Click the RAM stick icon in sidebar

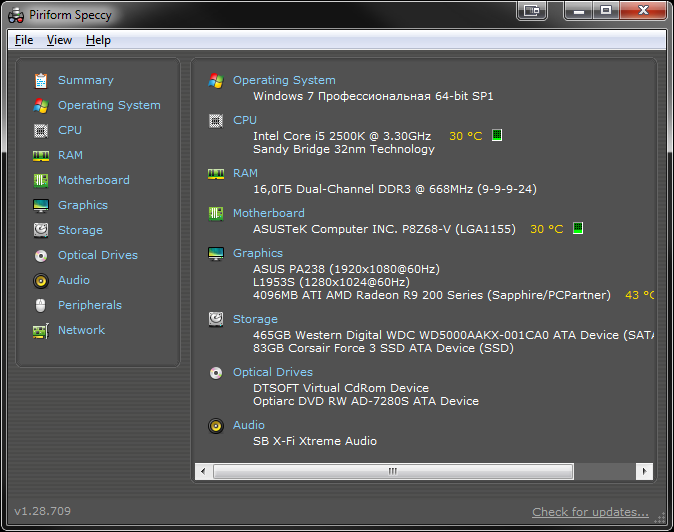click(41, 156)
